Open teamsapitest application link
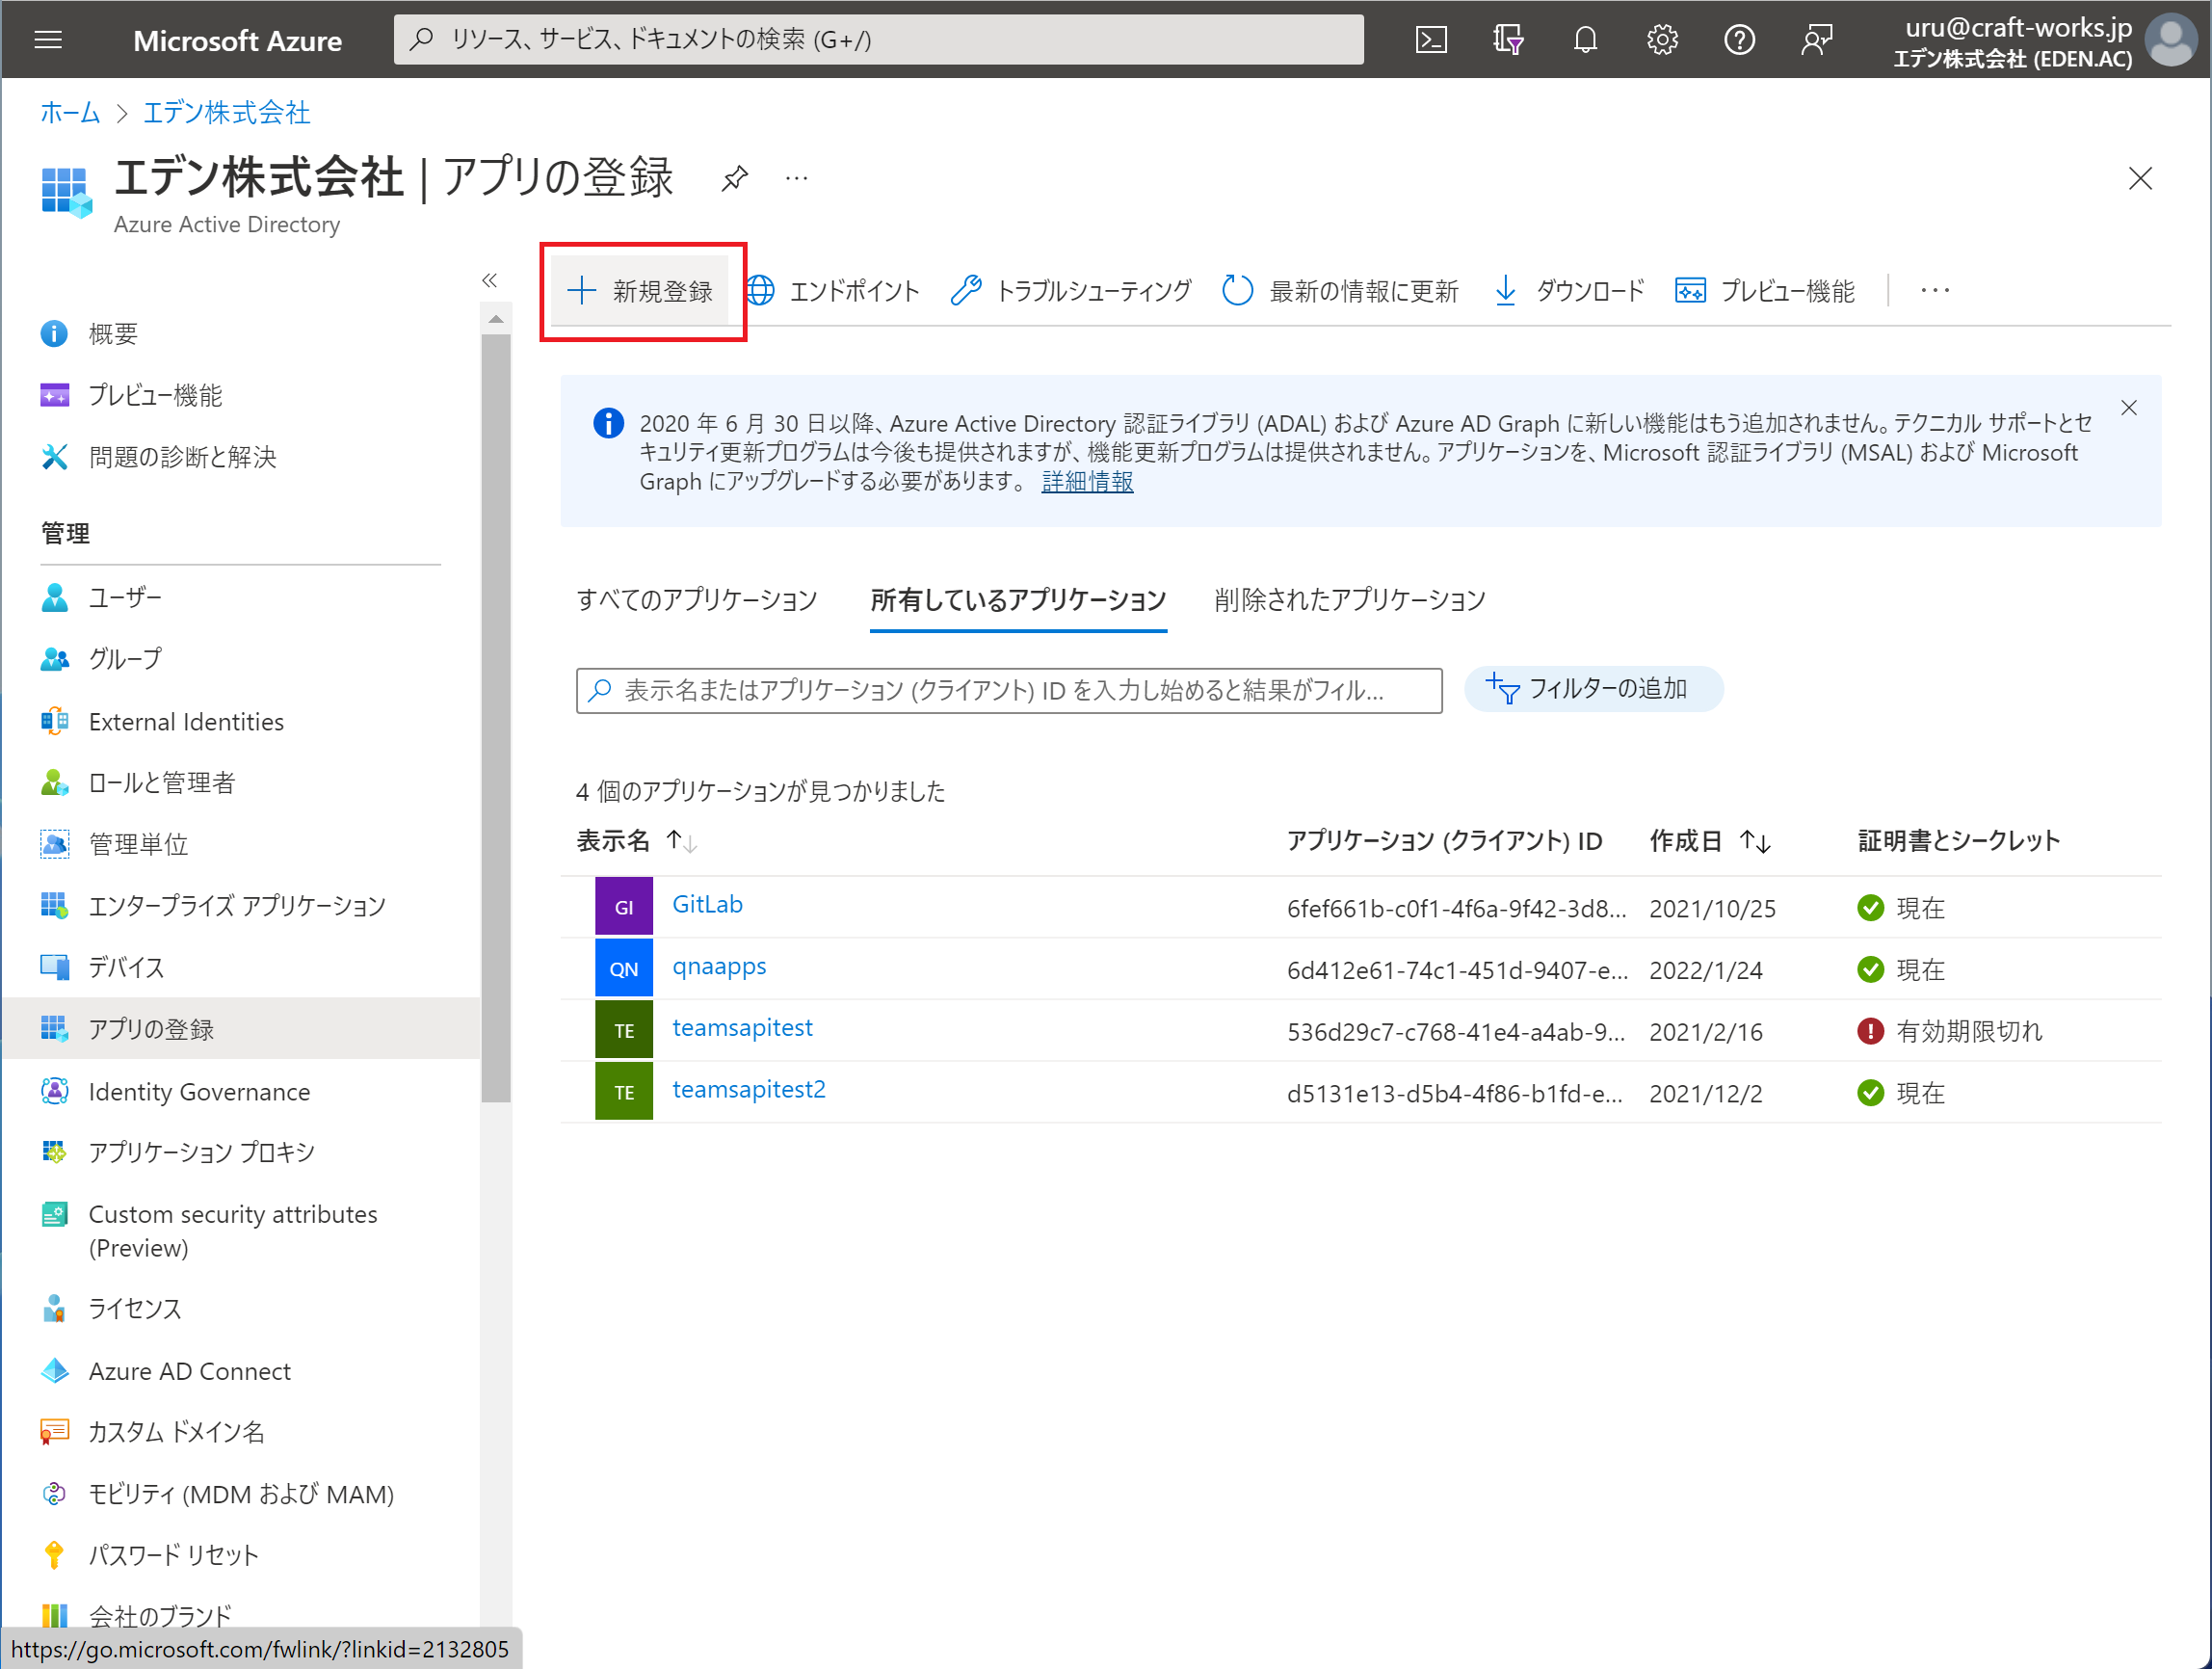 [742, 1028]
